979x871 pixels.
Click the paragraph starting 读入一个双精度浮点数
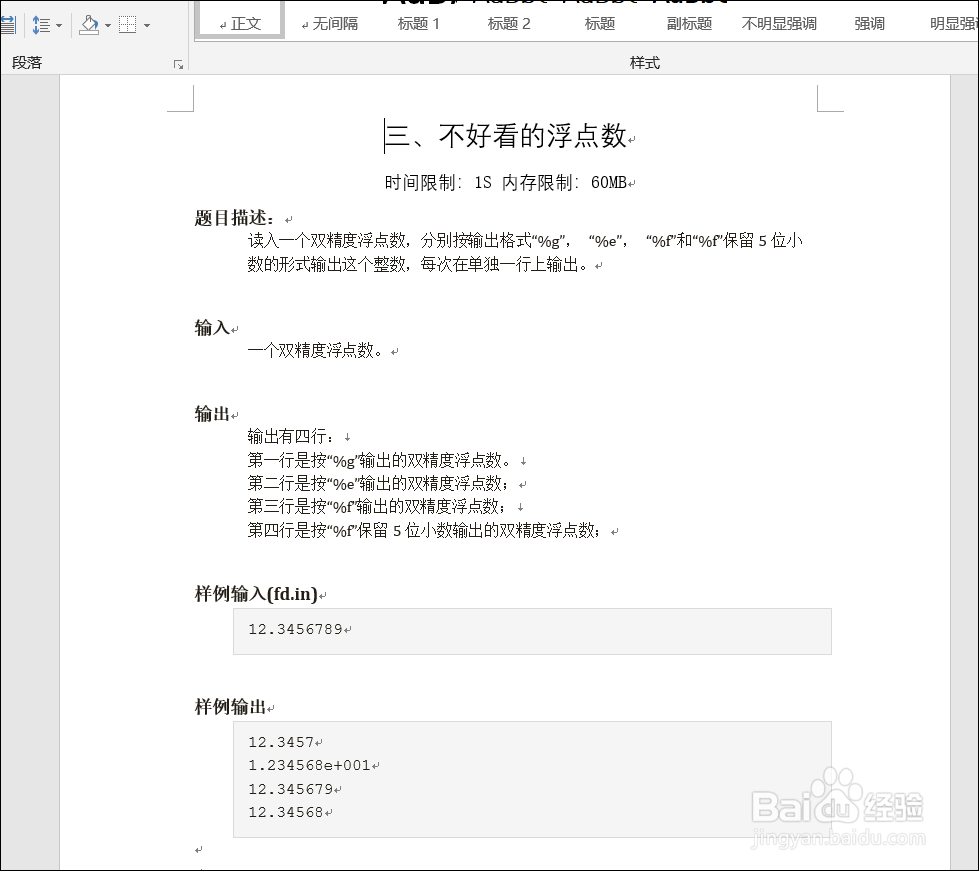[525, 240]
